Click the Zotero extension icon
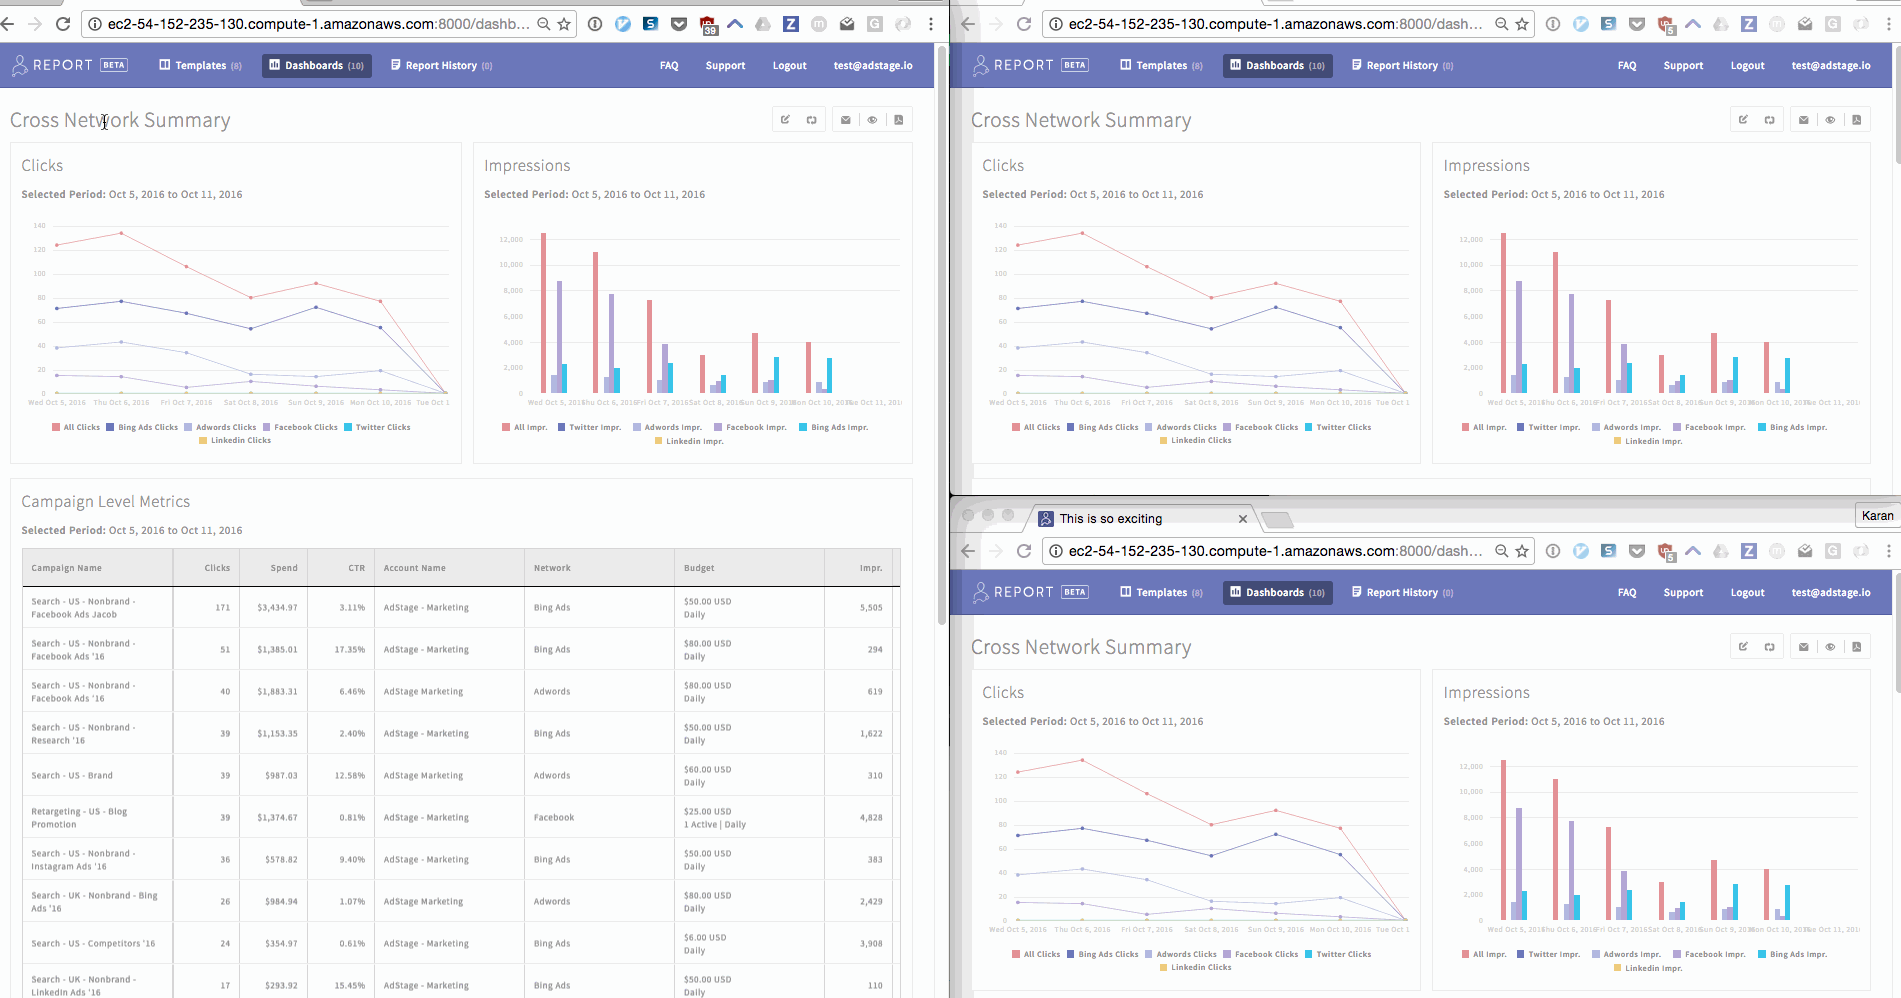The width and height of the screenshot is (1901, 998). 790,23
